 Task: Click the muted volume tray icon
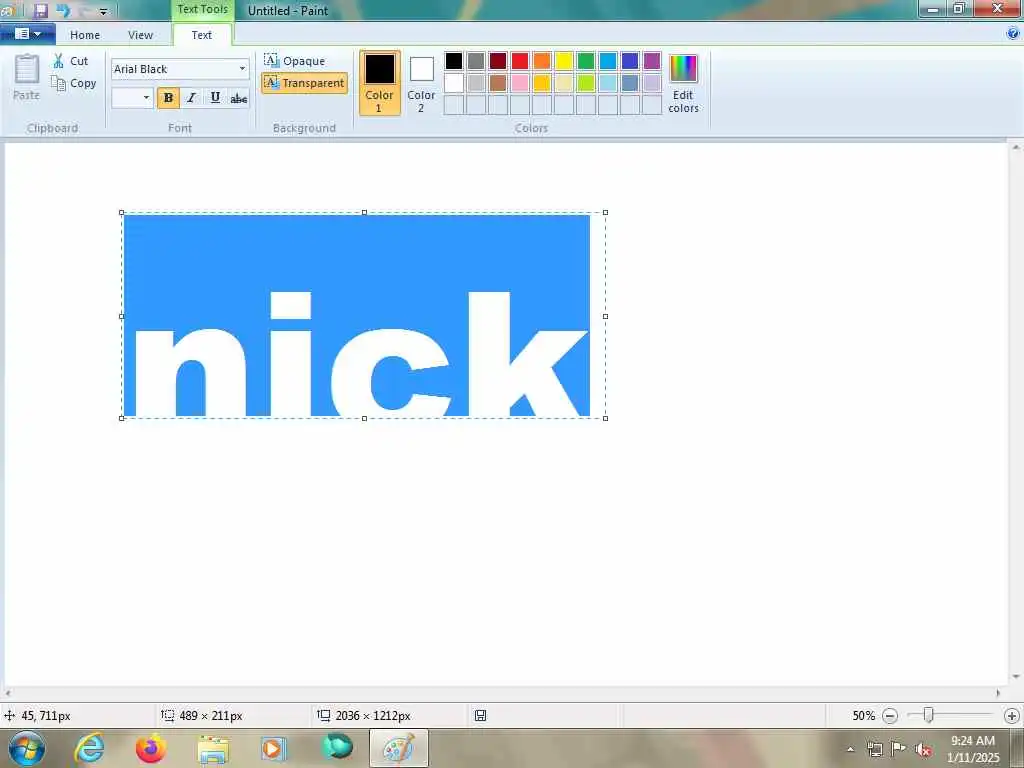(923, 749)
